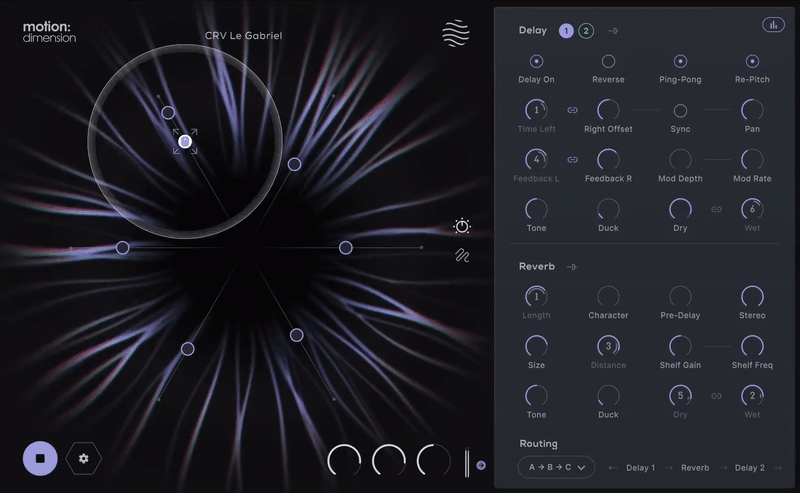Toggle Delay On
This screenshot has width=800, height=493.
536,61
